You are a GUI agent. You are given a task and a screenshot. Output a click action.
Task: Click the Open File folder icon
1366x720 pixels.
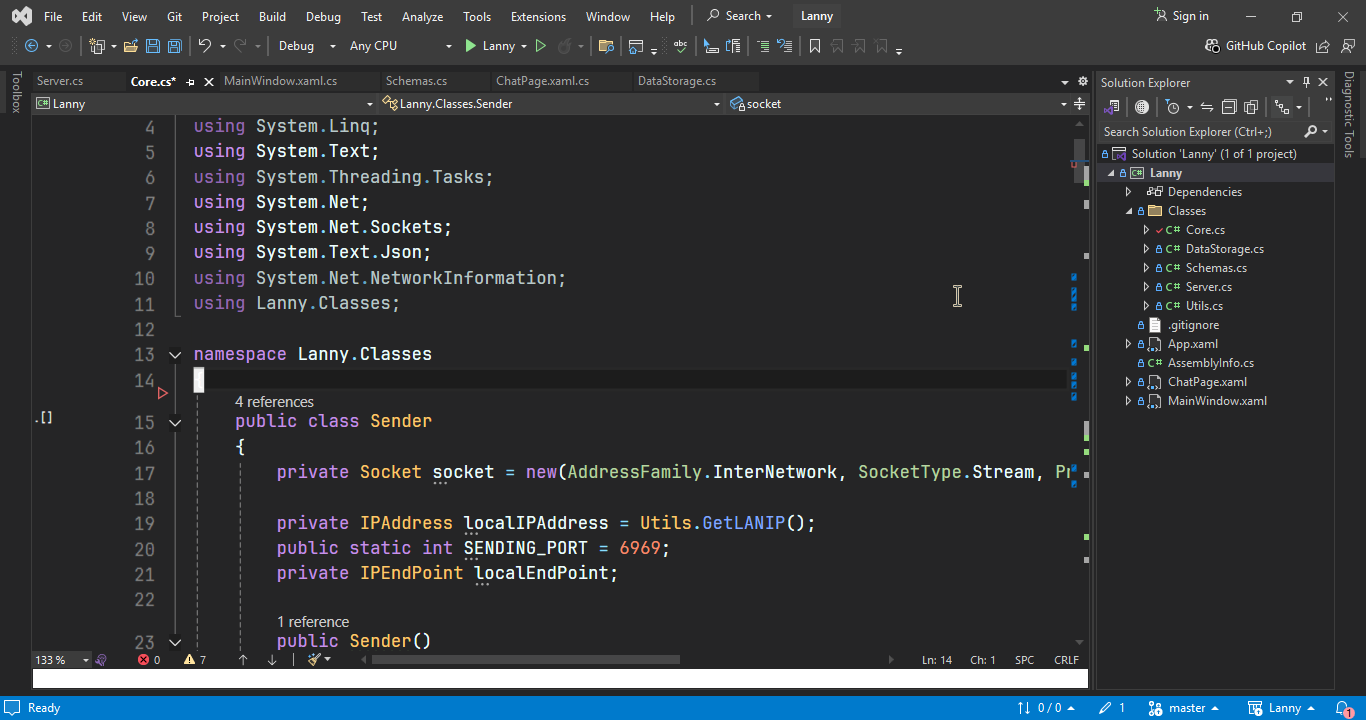pyautogui.click(x=131, y=46)
